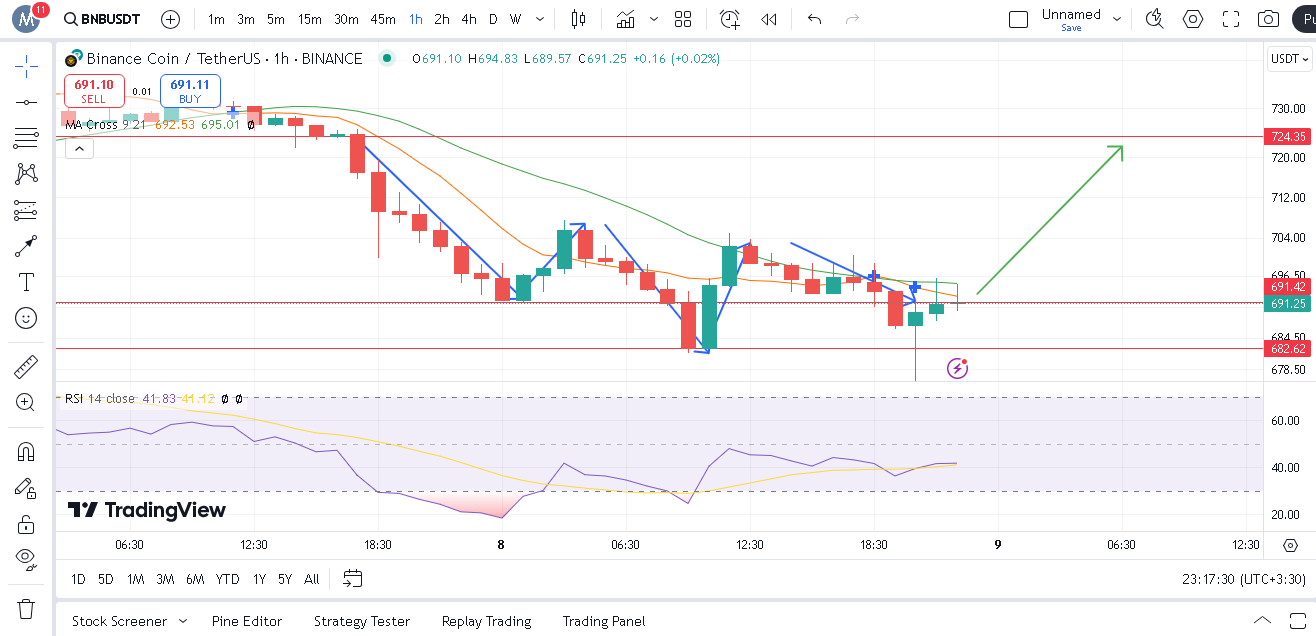1316x636 pixels.
Task: Hide all drawings with eye icon
Action: pos(26,558)
